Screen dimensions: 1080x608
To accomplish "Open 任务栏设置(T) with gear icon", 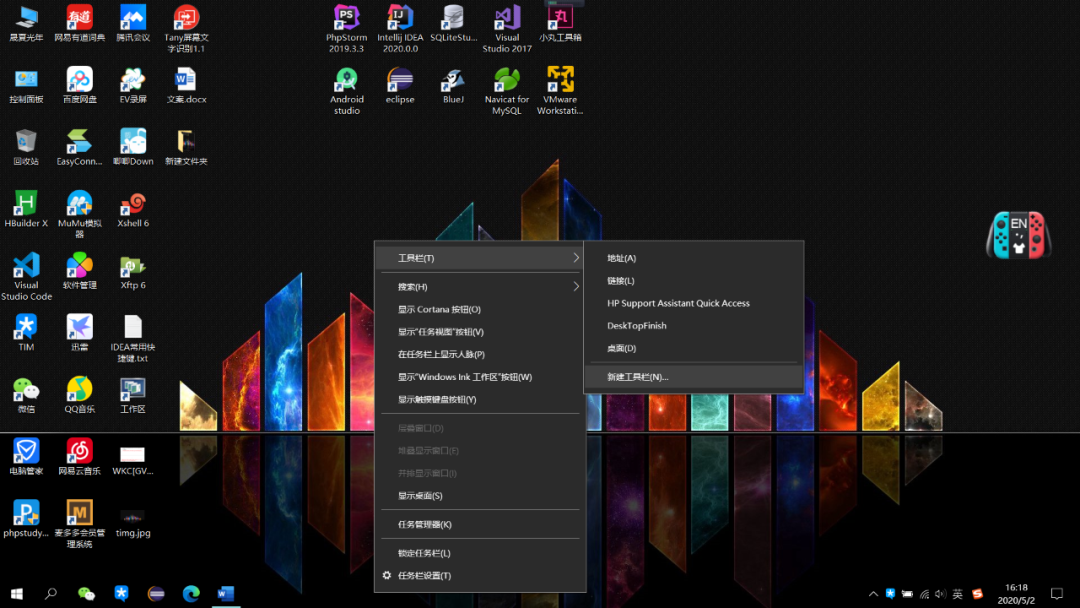I will coord(424,576).
